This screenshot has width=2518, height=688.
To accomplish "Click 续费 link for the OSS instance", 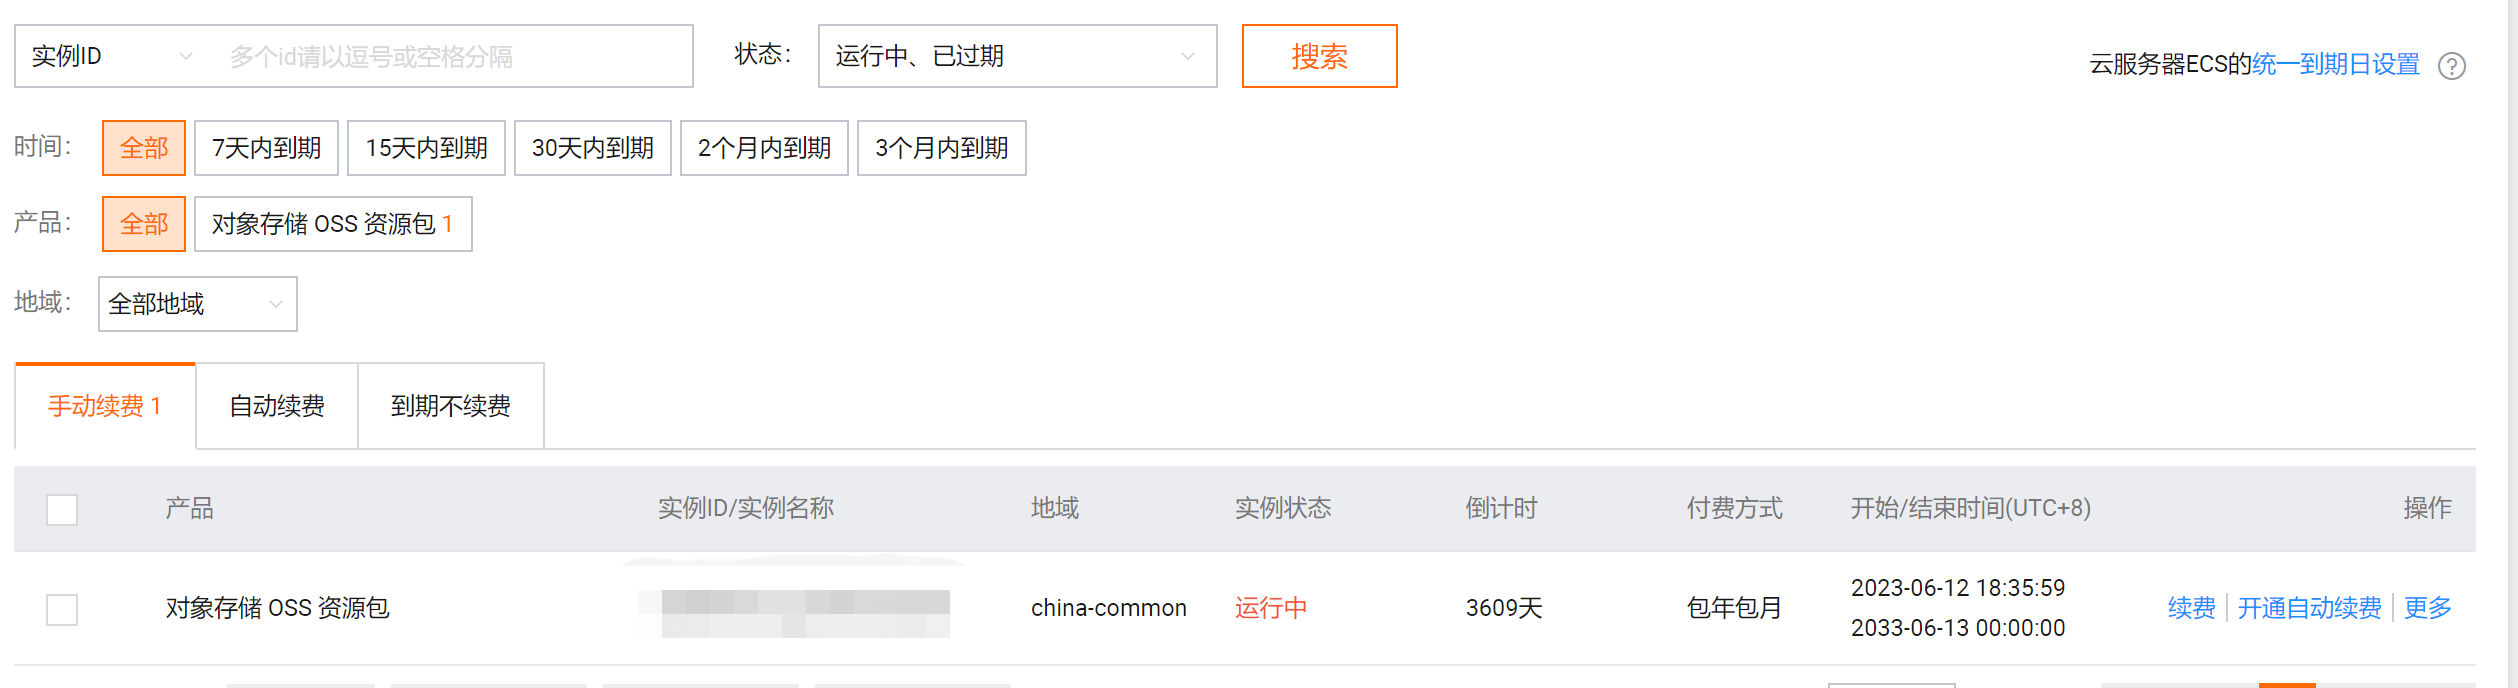I will pyautogui.click(x=2191, y=608).
